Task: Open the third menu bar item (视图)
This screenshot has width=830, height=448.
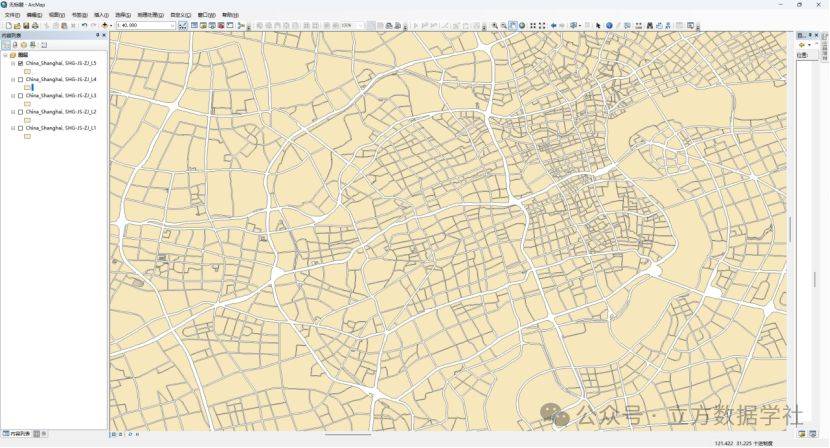Action: coord(57,15)
